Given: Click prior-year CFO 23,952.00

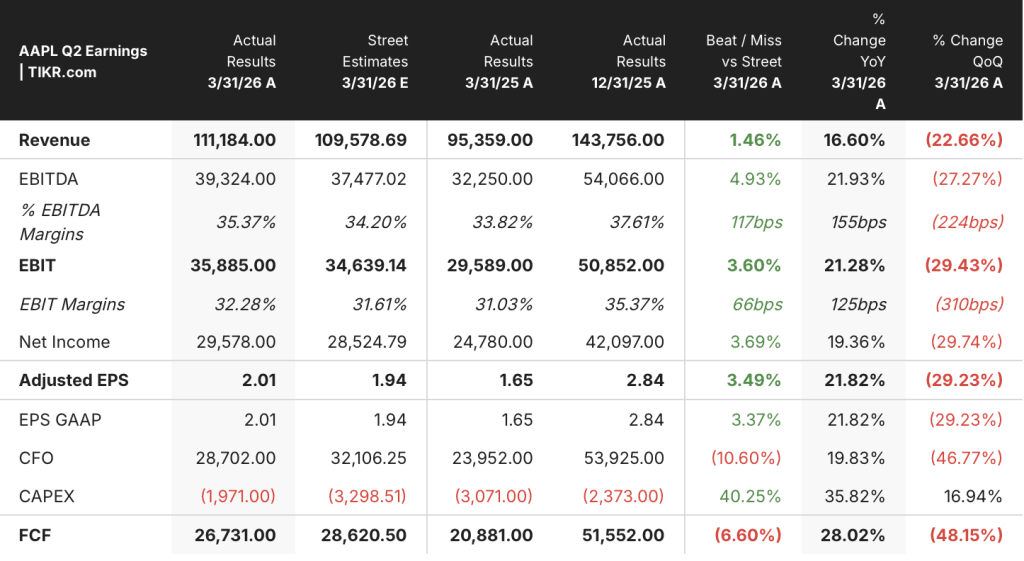Looking at the screenshot, I should pos(492,458).
